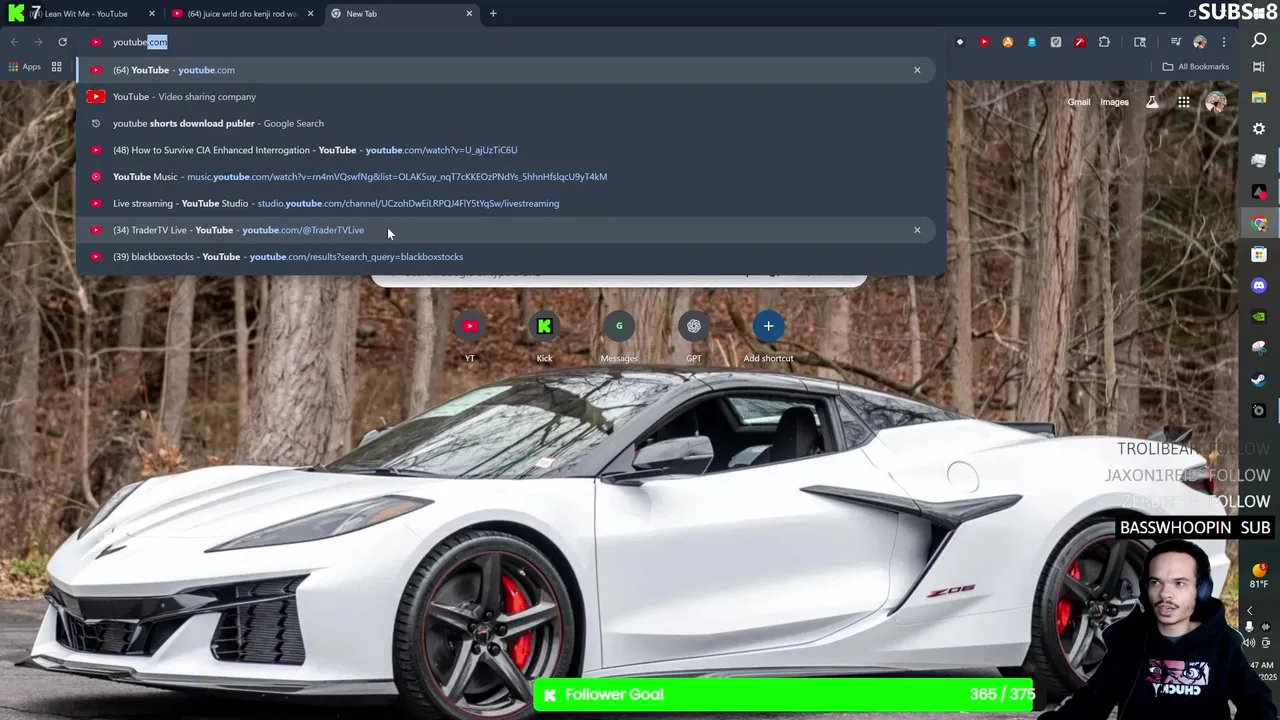
Task: Open the red pickaxe extension icon
Action: pyautogui.click(x=1080, y=42)
